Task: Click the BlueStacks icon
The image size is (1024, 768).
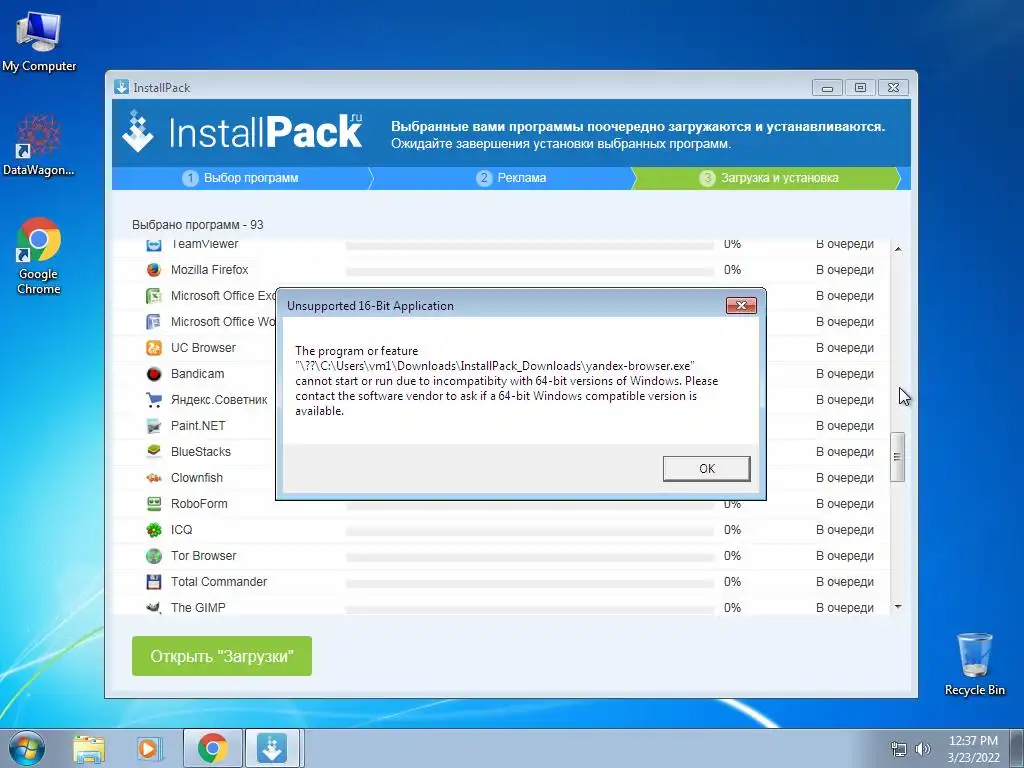Action: (x=153, y=452)
